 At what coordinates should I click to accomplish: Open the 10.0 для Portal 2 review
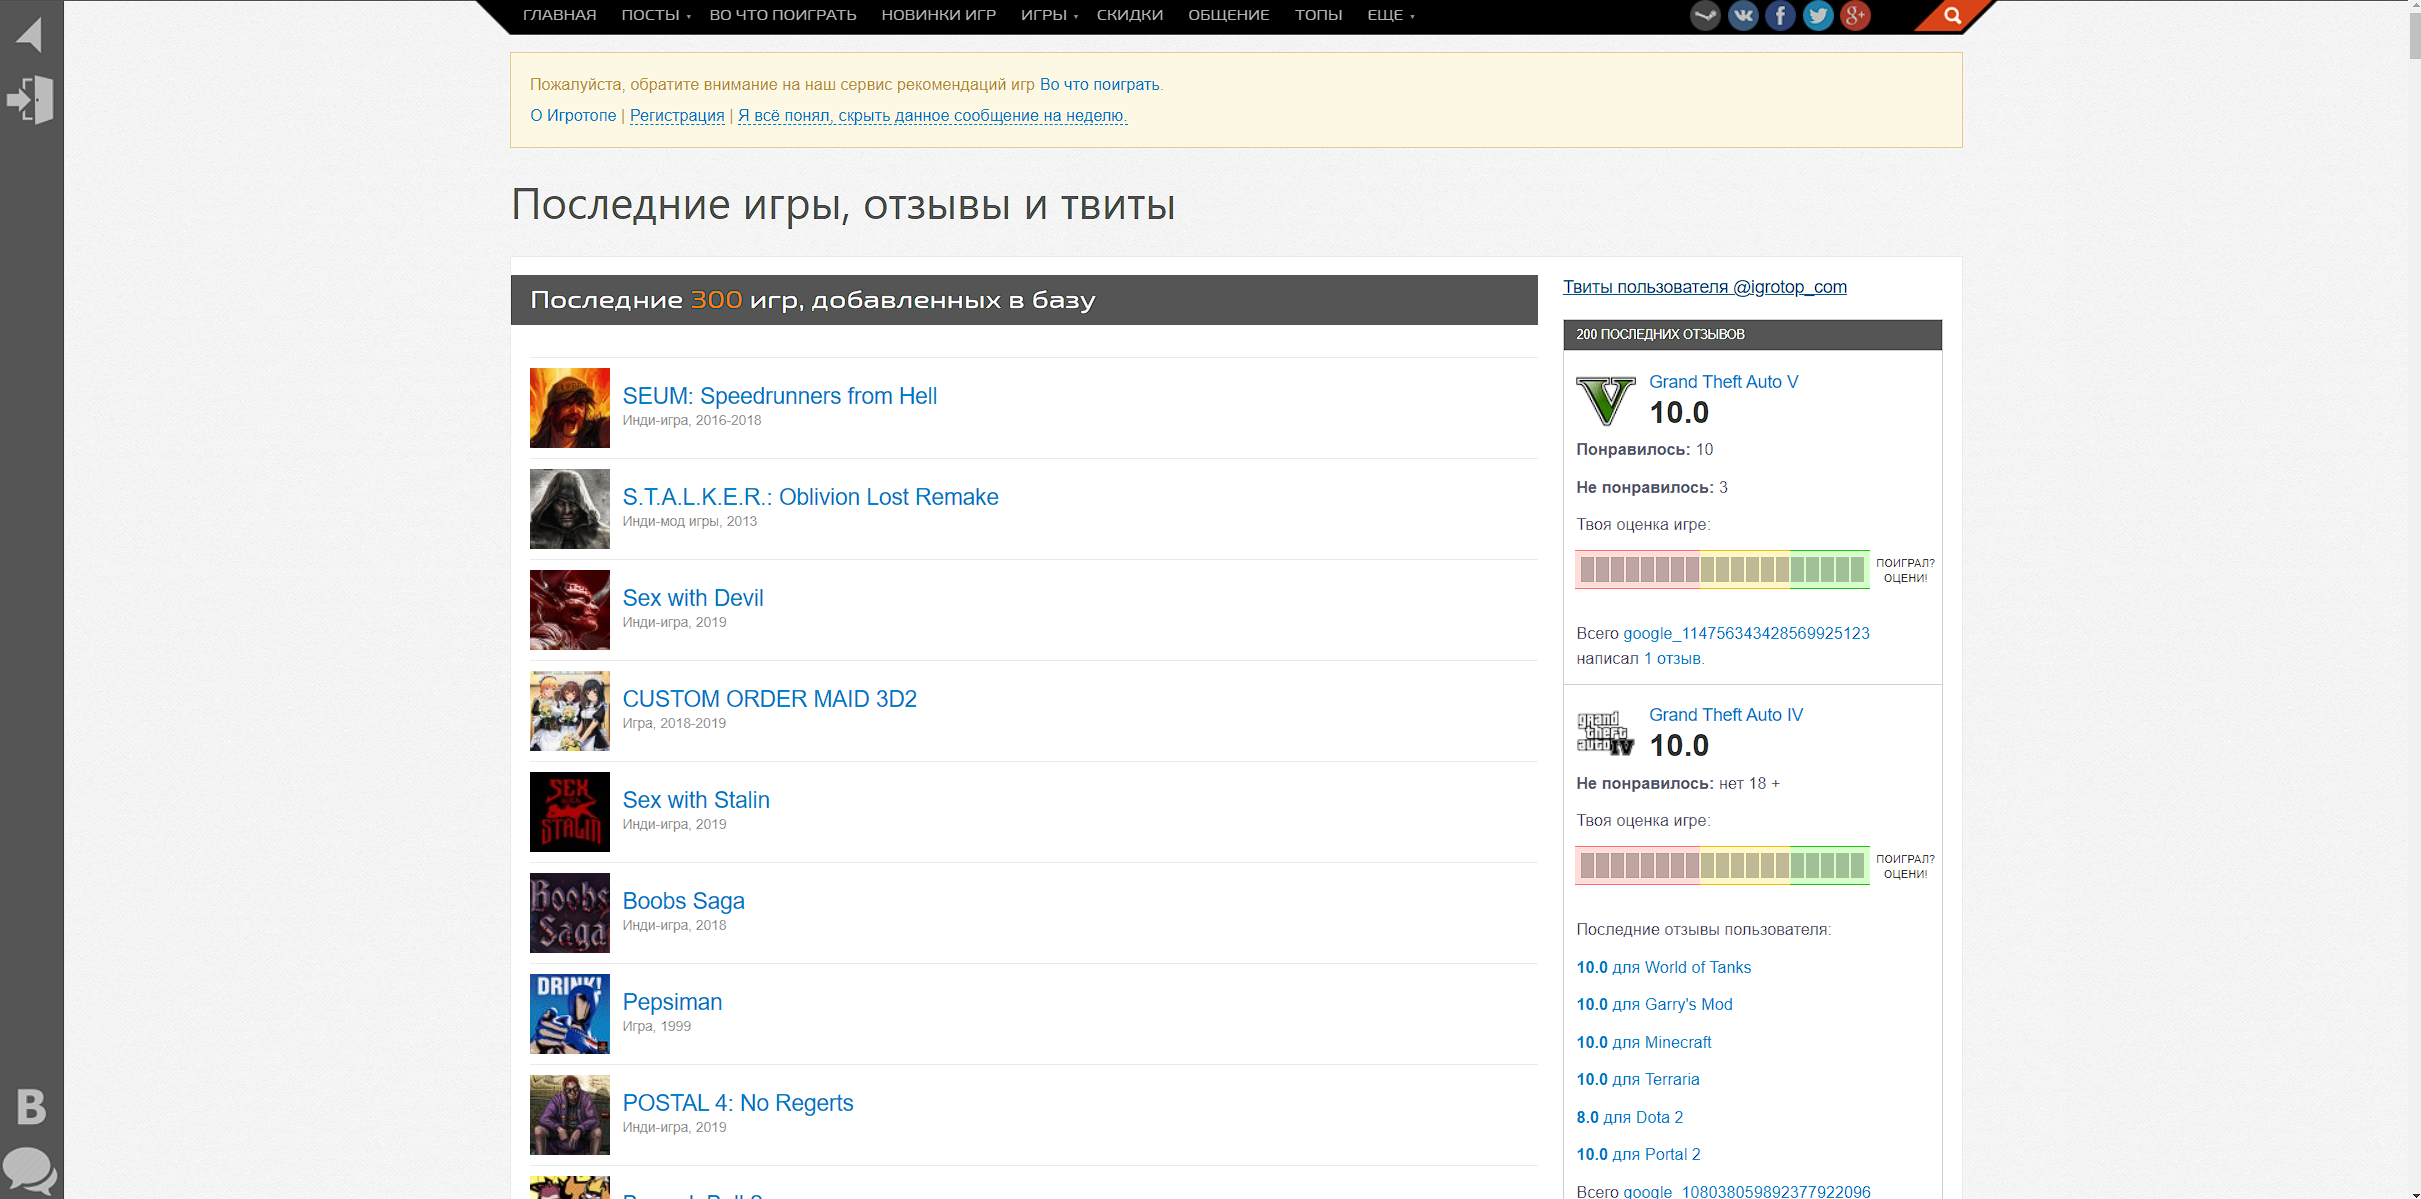point(1638,1155)
